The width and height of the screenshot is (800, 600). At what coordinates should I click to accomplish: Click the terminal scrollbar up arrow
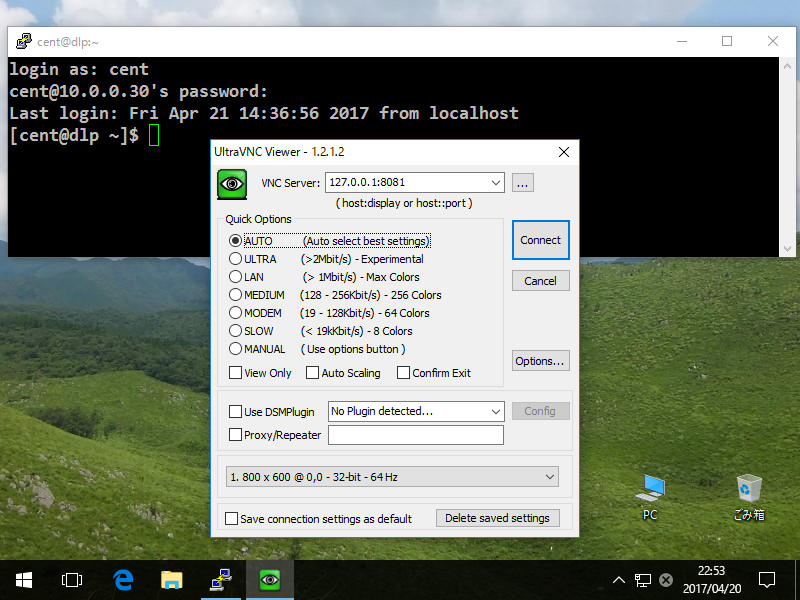(x=787, y=66)
